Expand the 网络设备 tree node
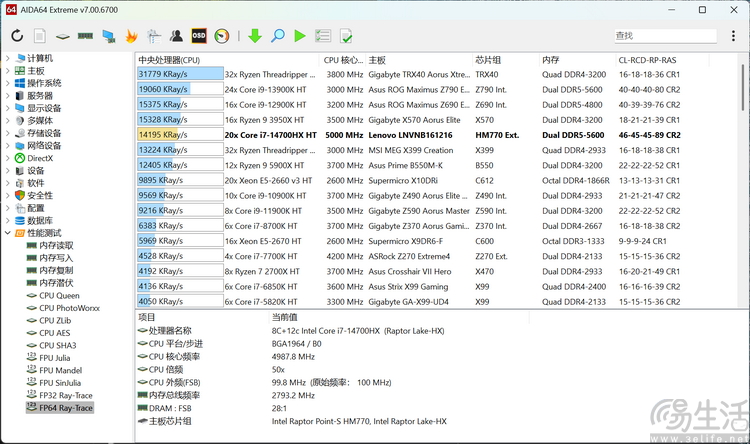This screenshot has width=750, height=444. (8, 145)
